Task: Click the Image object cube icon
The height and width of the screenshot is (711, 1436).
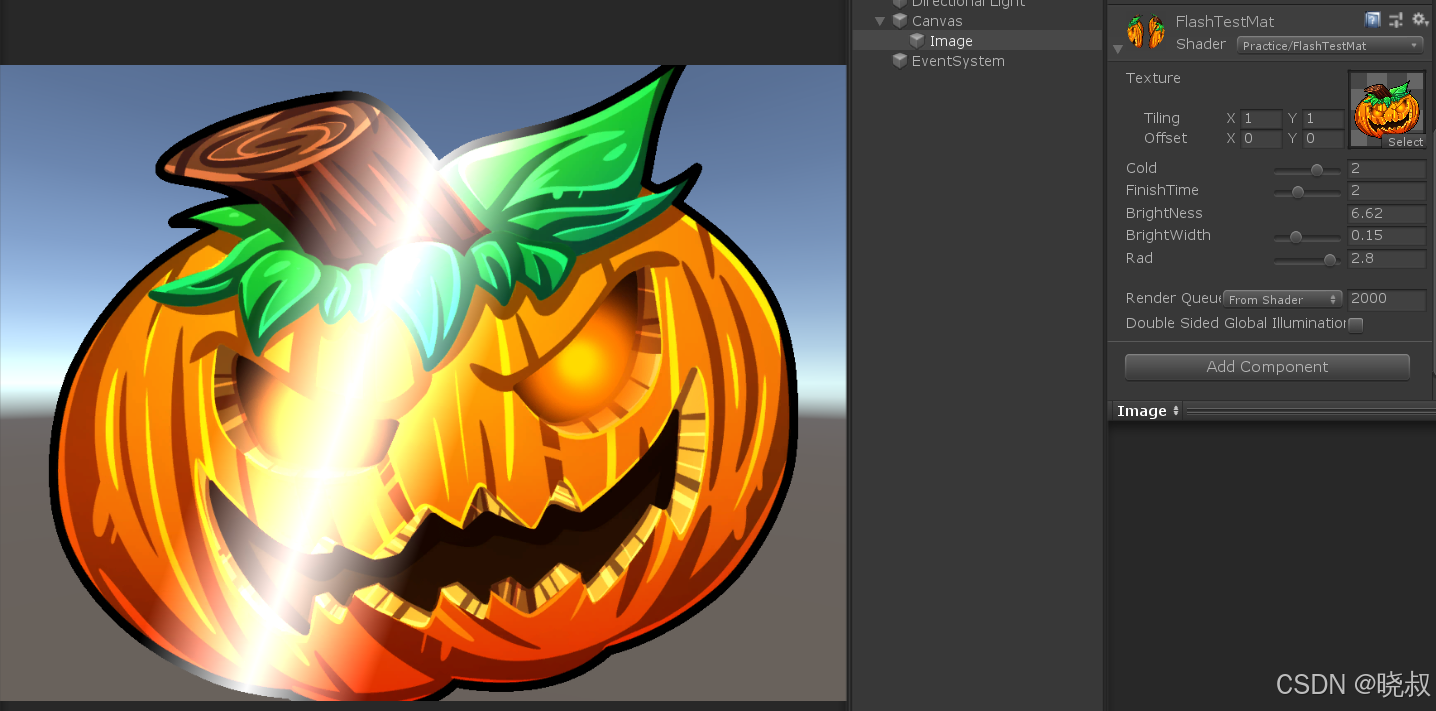Action: tap(917, 41)
